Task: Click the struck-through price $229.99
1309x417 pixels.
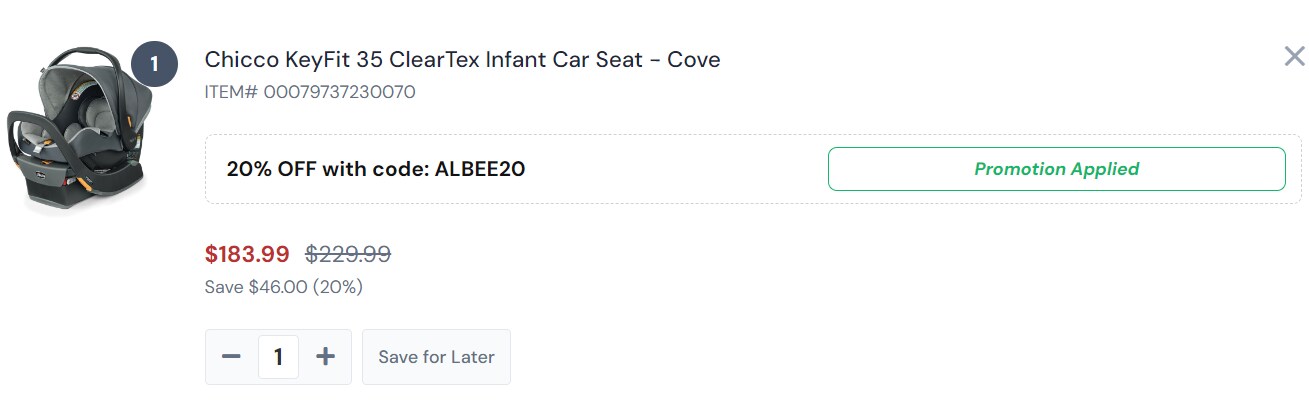Action: click(348, 255)
